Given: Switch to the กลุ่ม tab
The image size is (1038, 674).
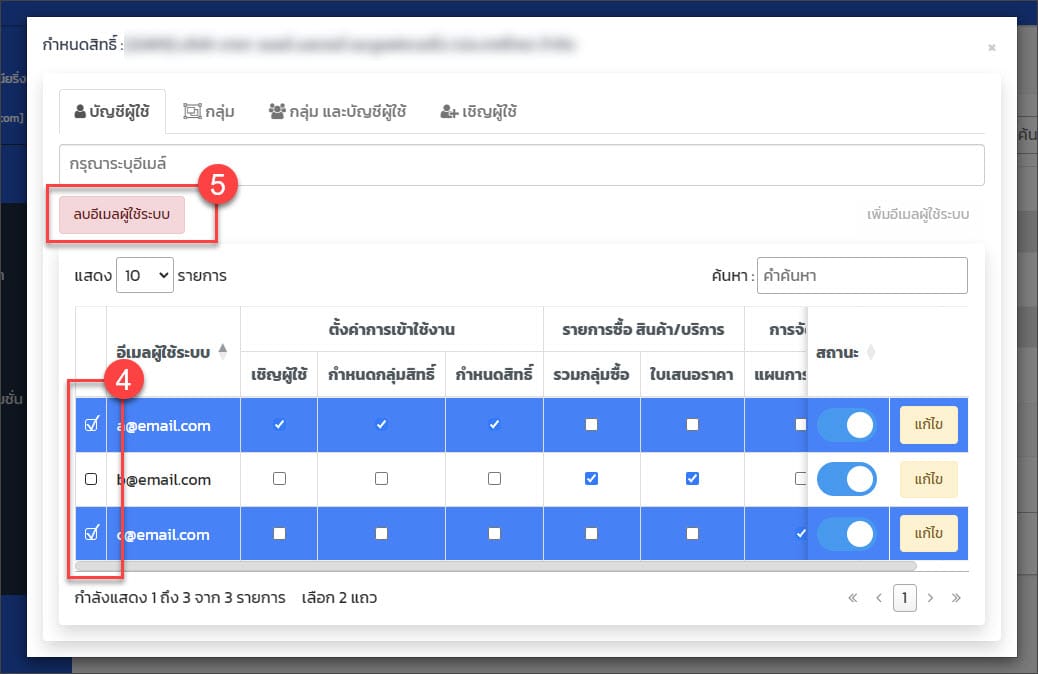Looking at the screenshot, I should (x=208, y=112).
